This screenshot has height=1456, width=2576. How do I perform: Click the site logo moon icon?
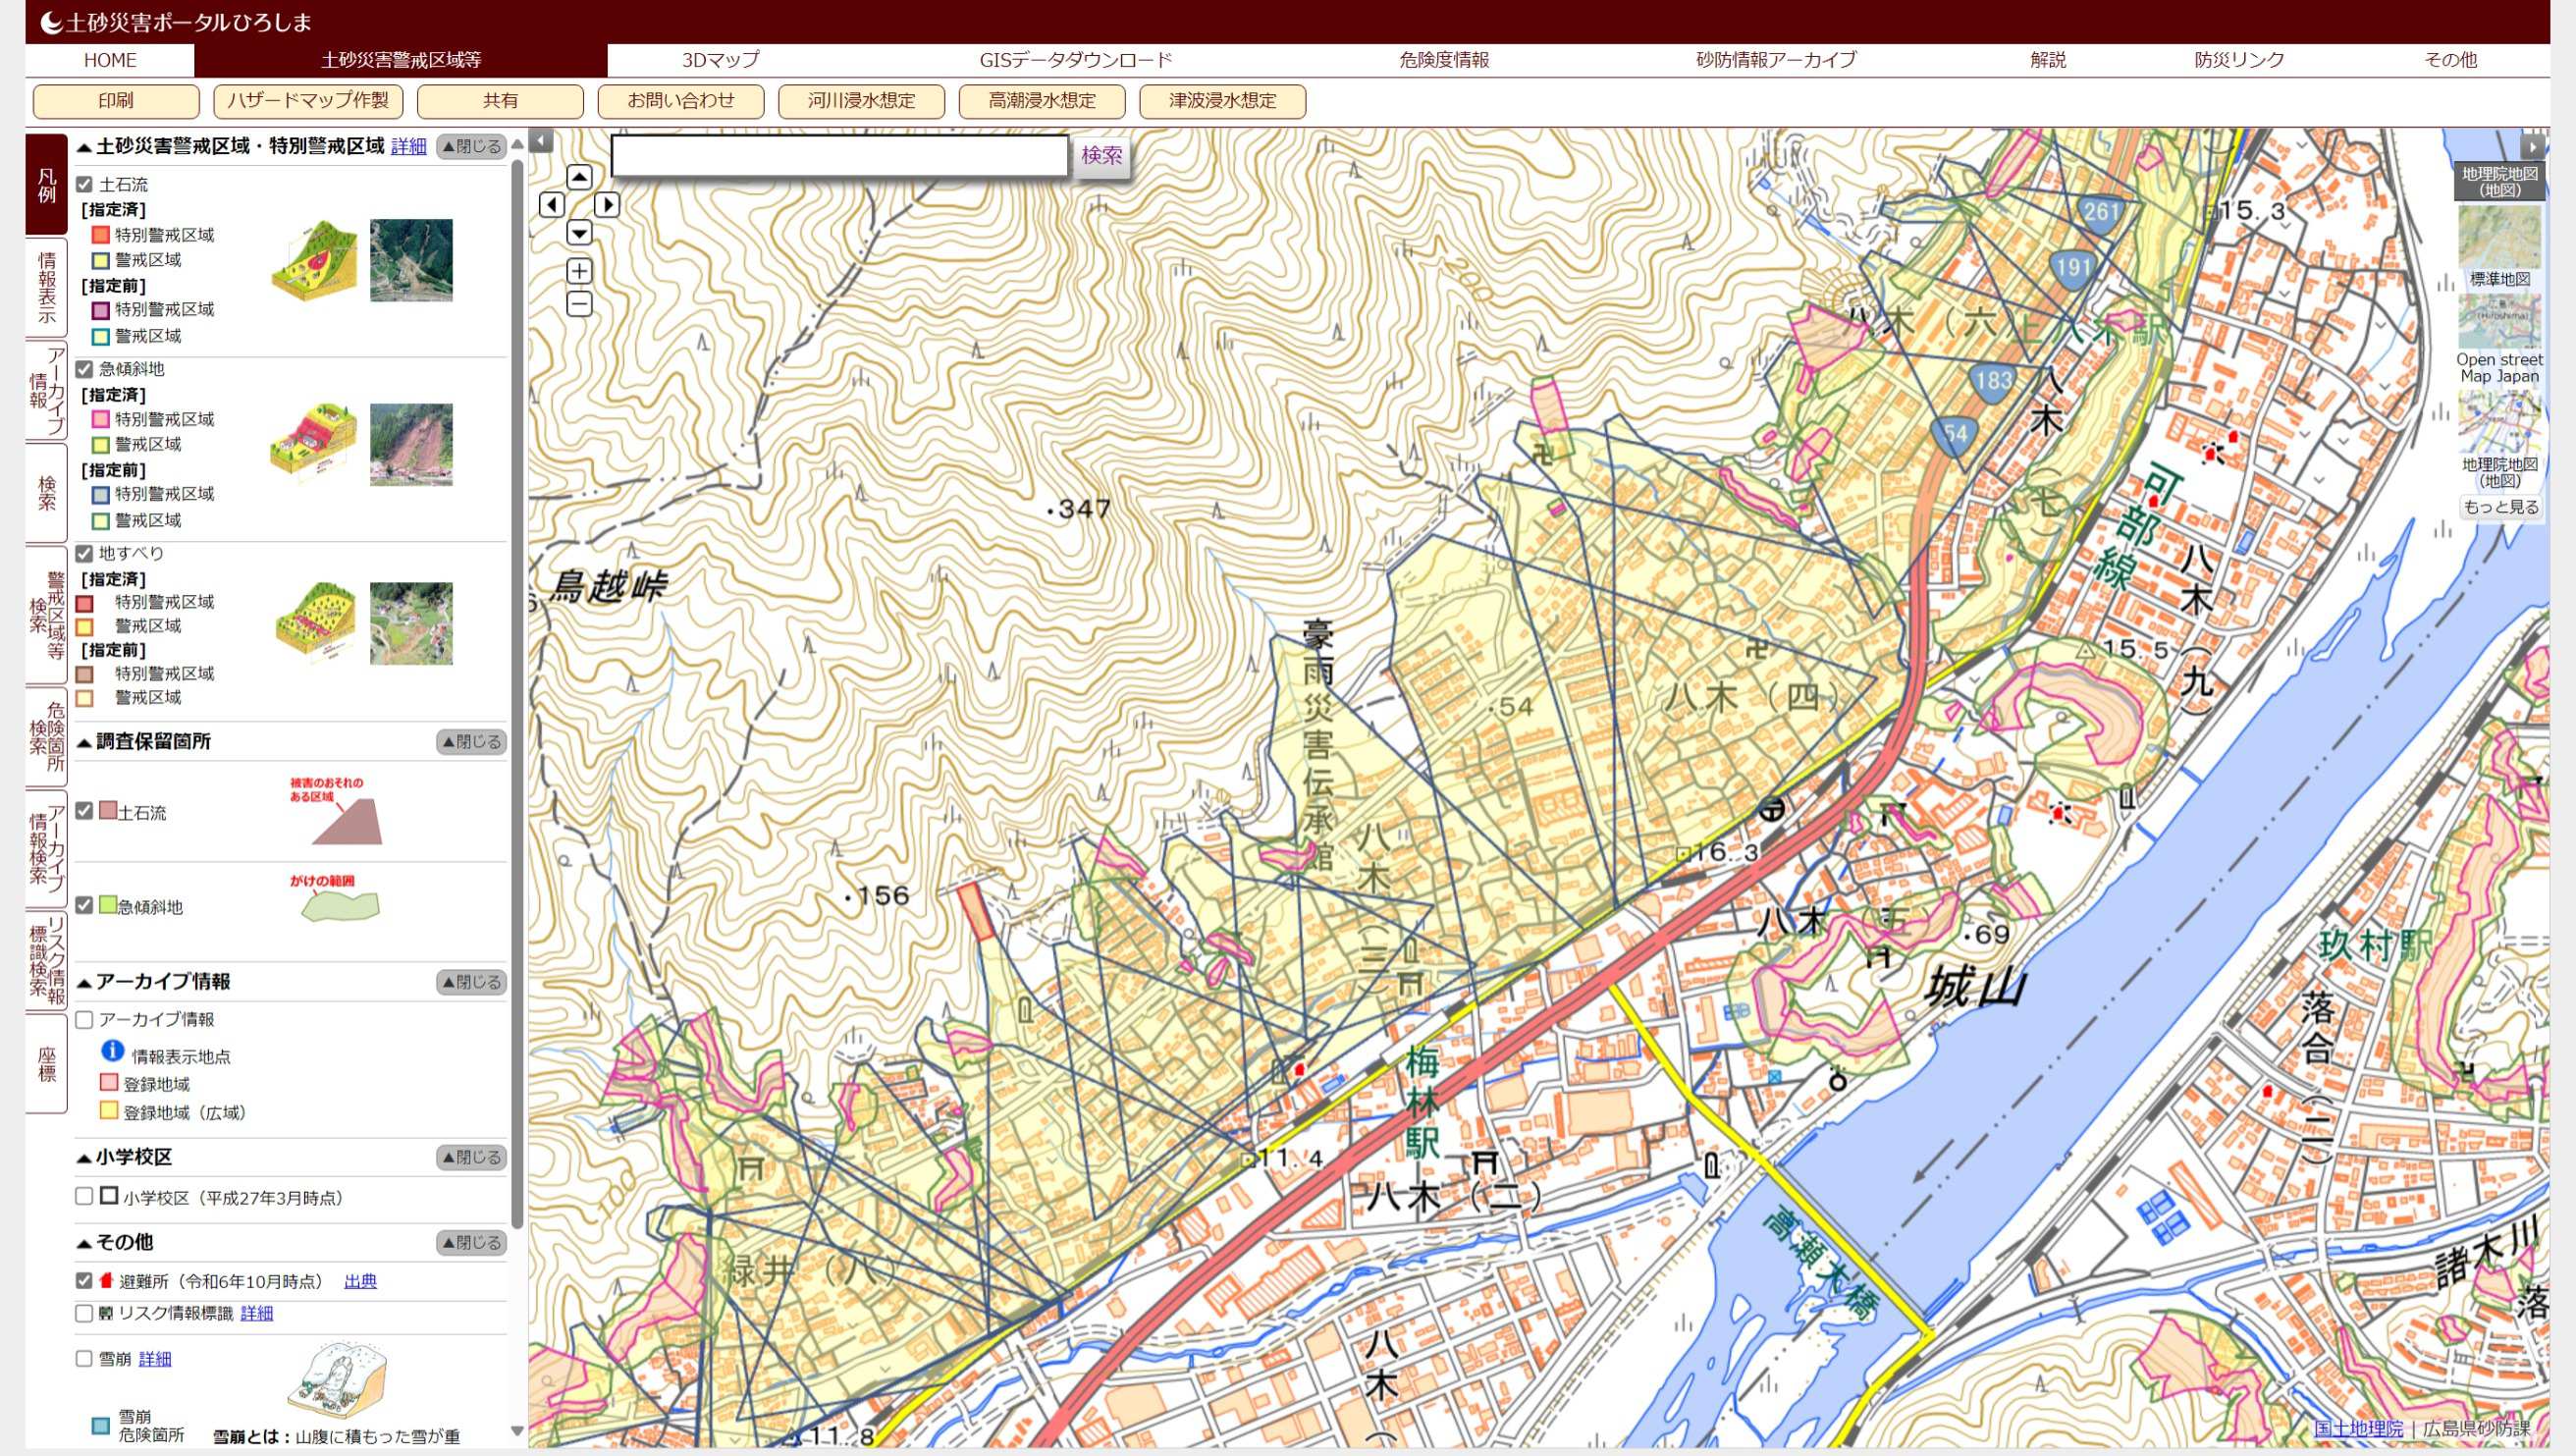click(x=51, y=22)
